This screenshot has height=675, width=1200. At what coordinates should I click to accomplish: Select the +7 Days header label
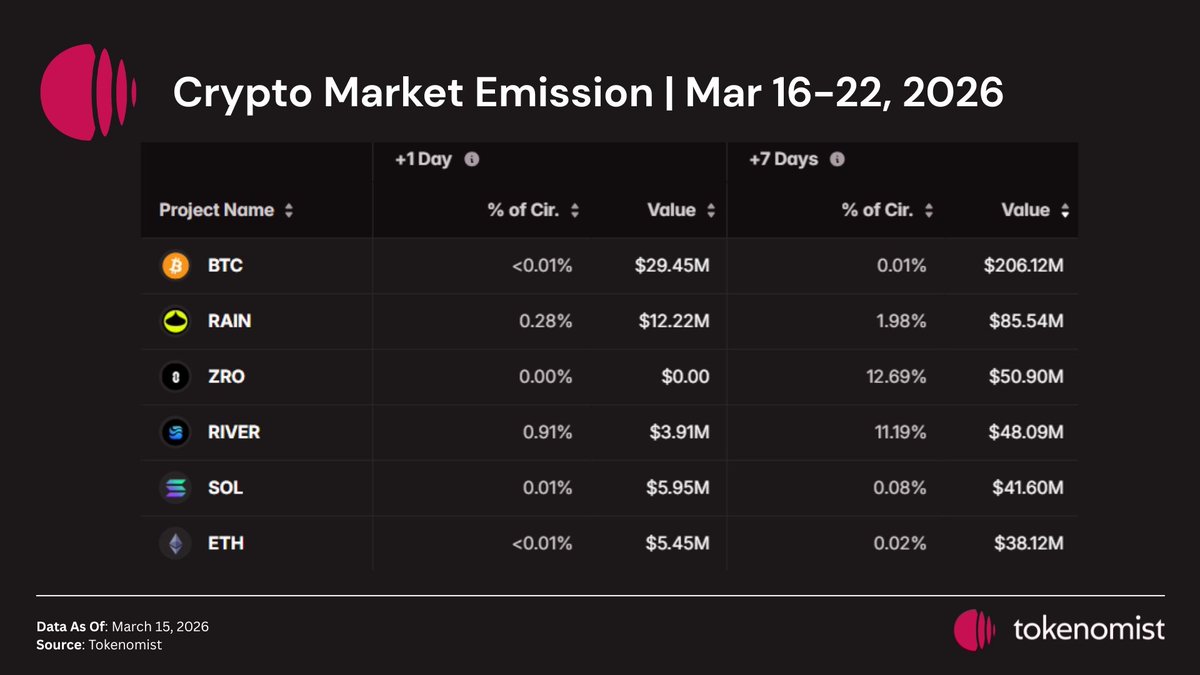pyautogui.click(x=783, y=159)
